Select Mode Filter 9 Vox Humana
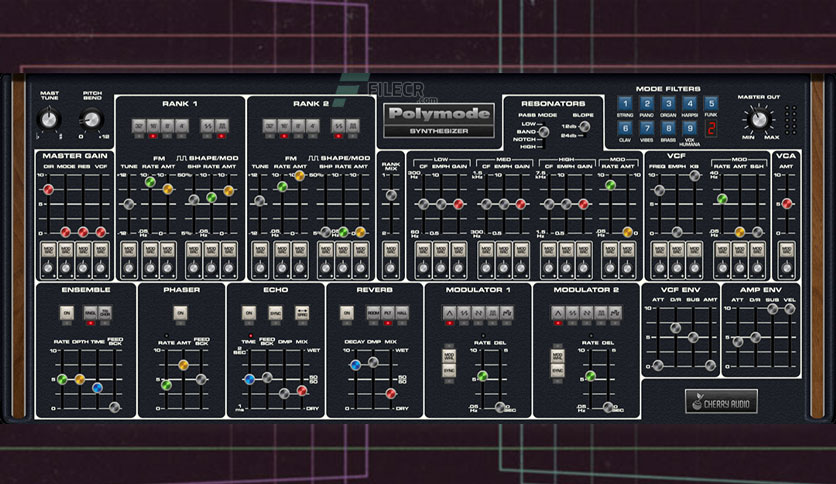The width and height of the screenshot is (836, 484). 689,128
